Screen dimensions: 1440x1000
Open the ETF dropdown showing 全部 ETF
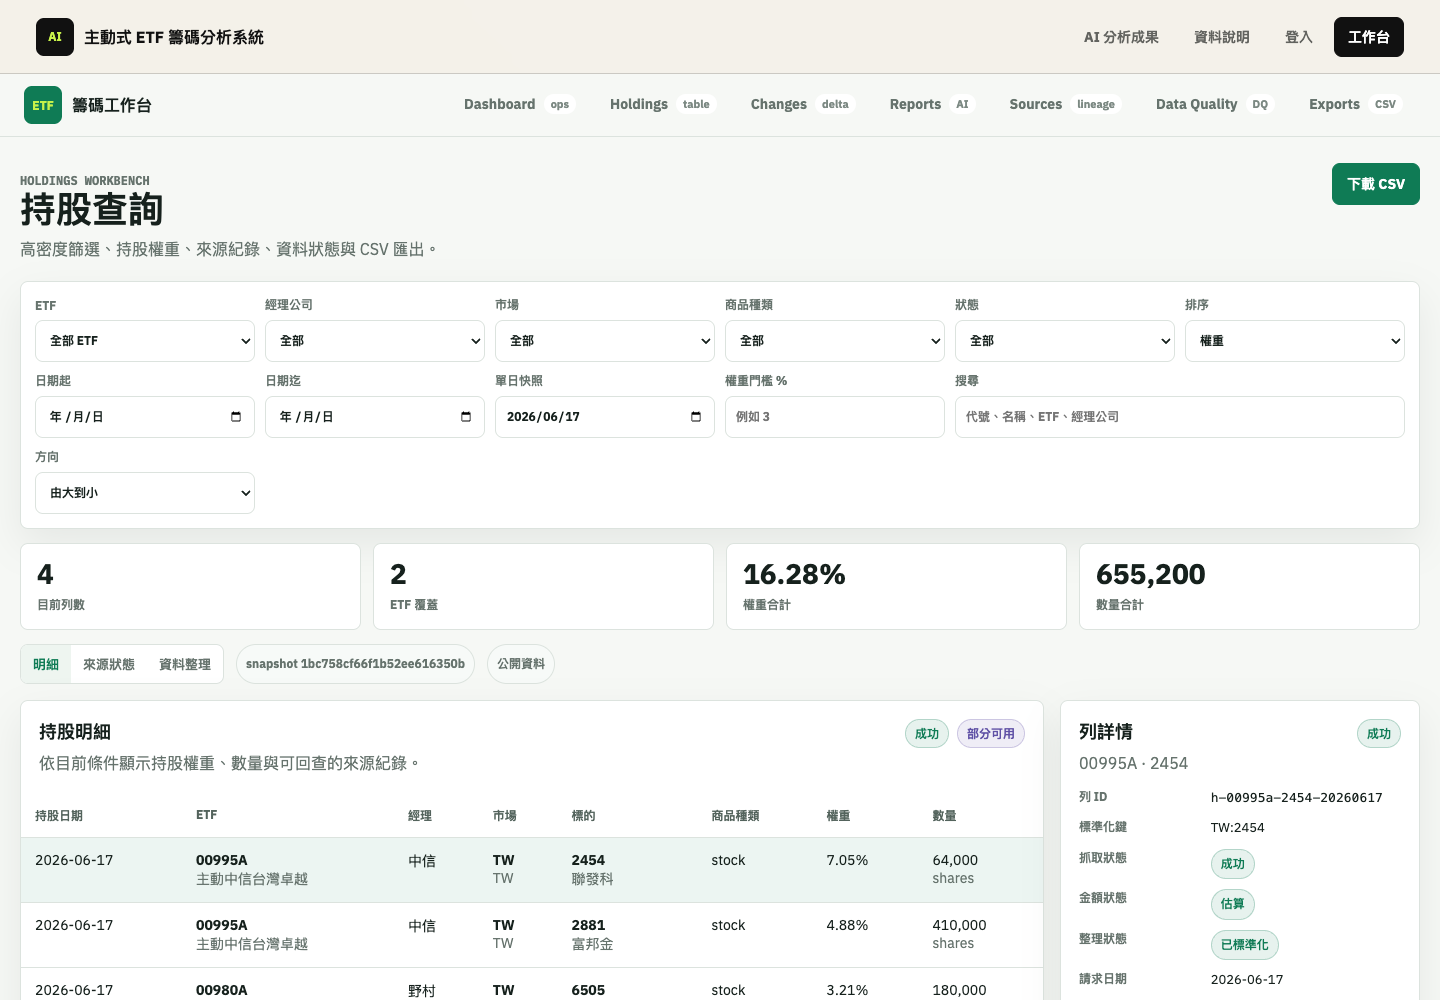(145, 341)
